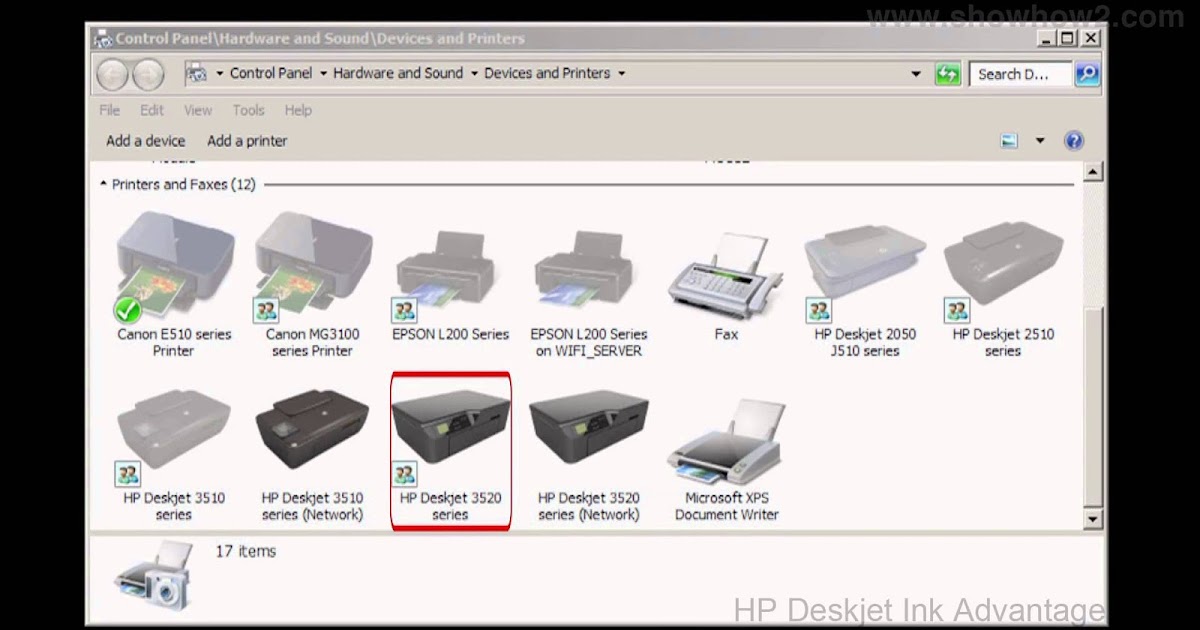Click the refresh icon beside the address bar
This screenshot has height=630, width=1200.
[x=947, y=73]
